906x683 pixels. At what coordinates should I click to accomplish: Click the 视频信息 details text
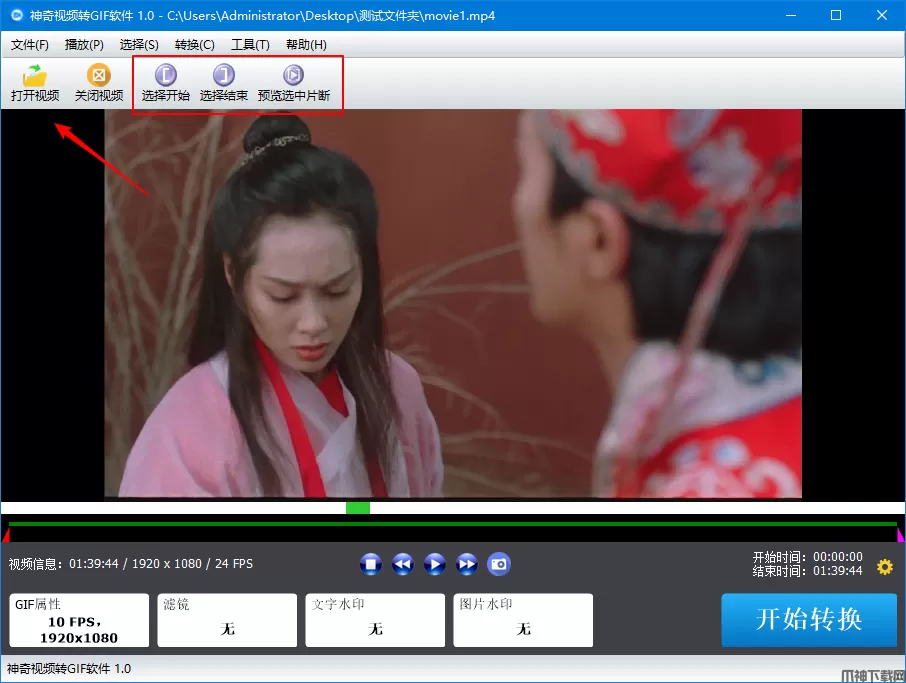tap(131, 563)
